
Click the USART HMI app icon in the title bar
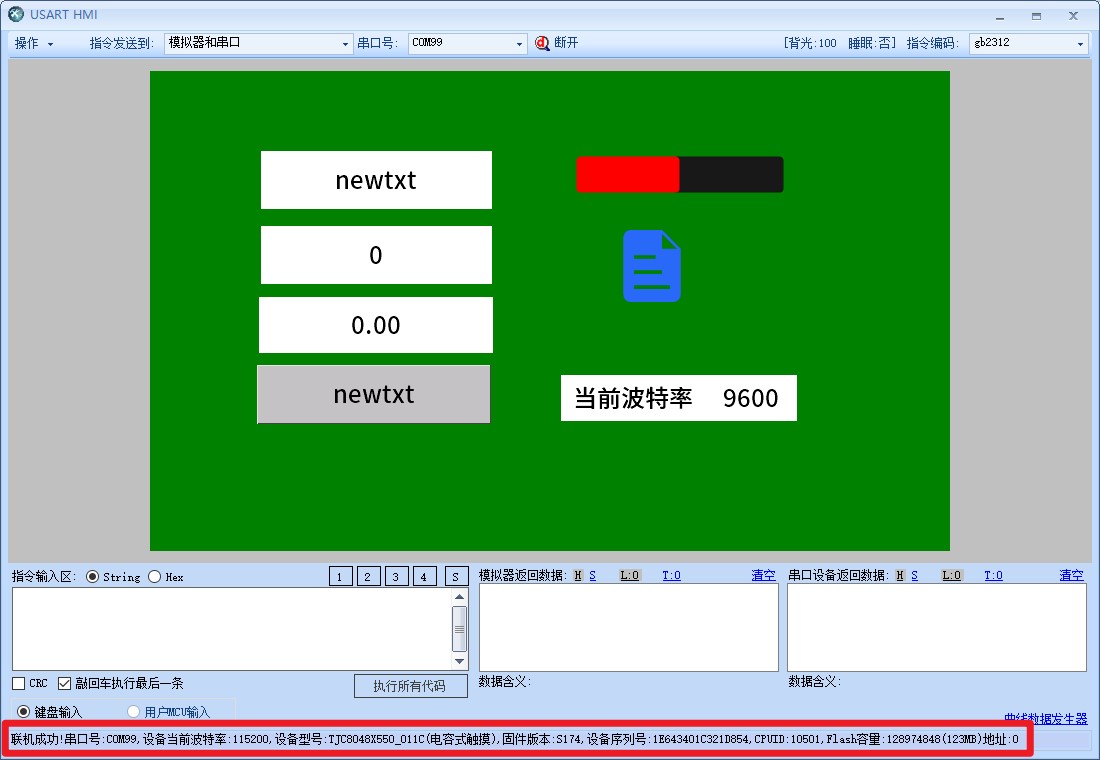[15, 14]
